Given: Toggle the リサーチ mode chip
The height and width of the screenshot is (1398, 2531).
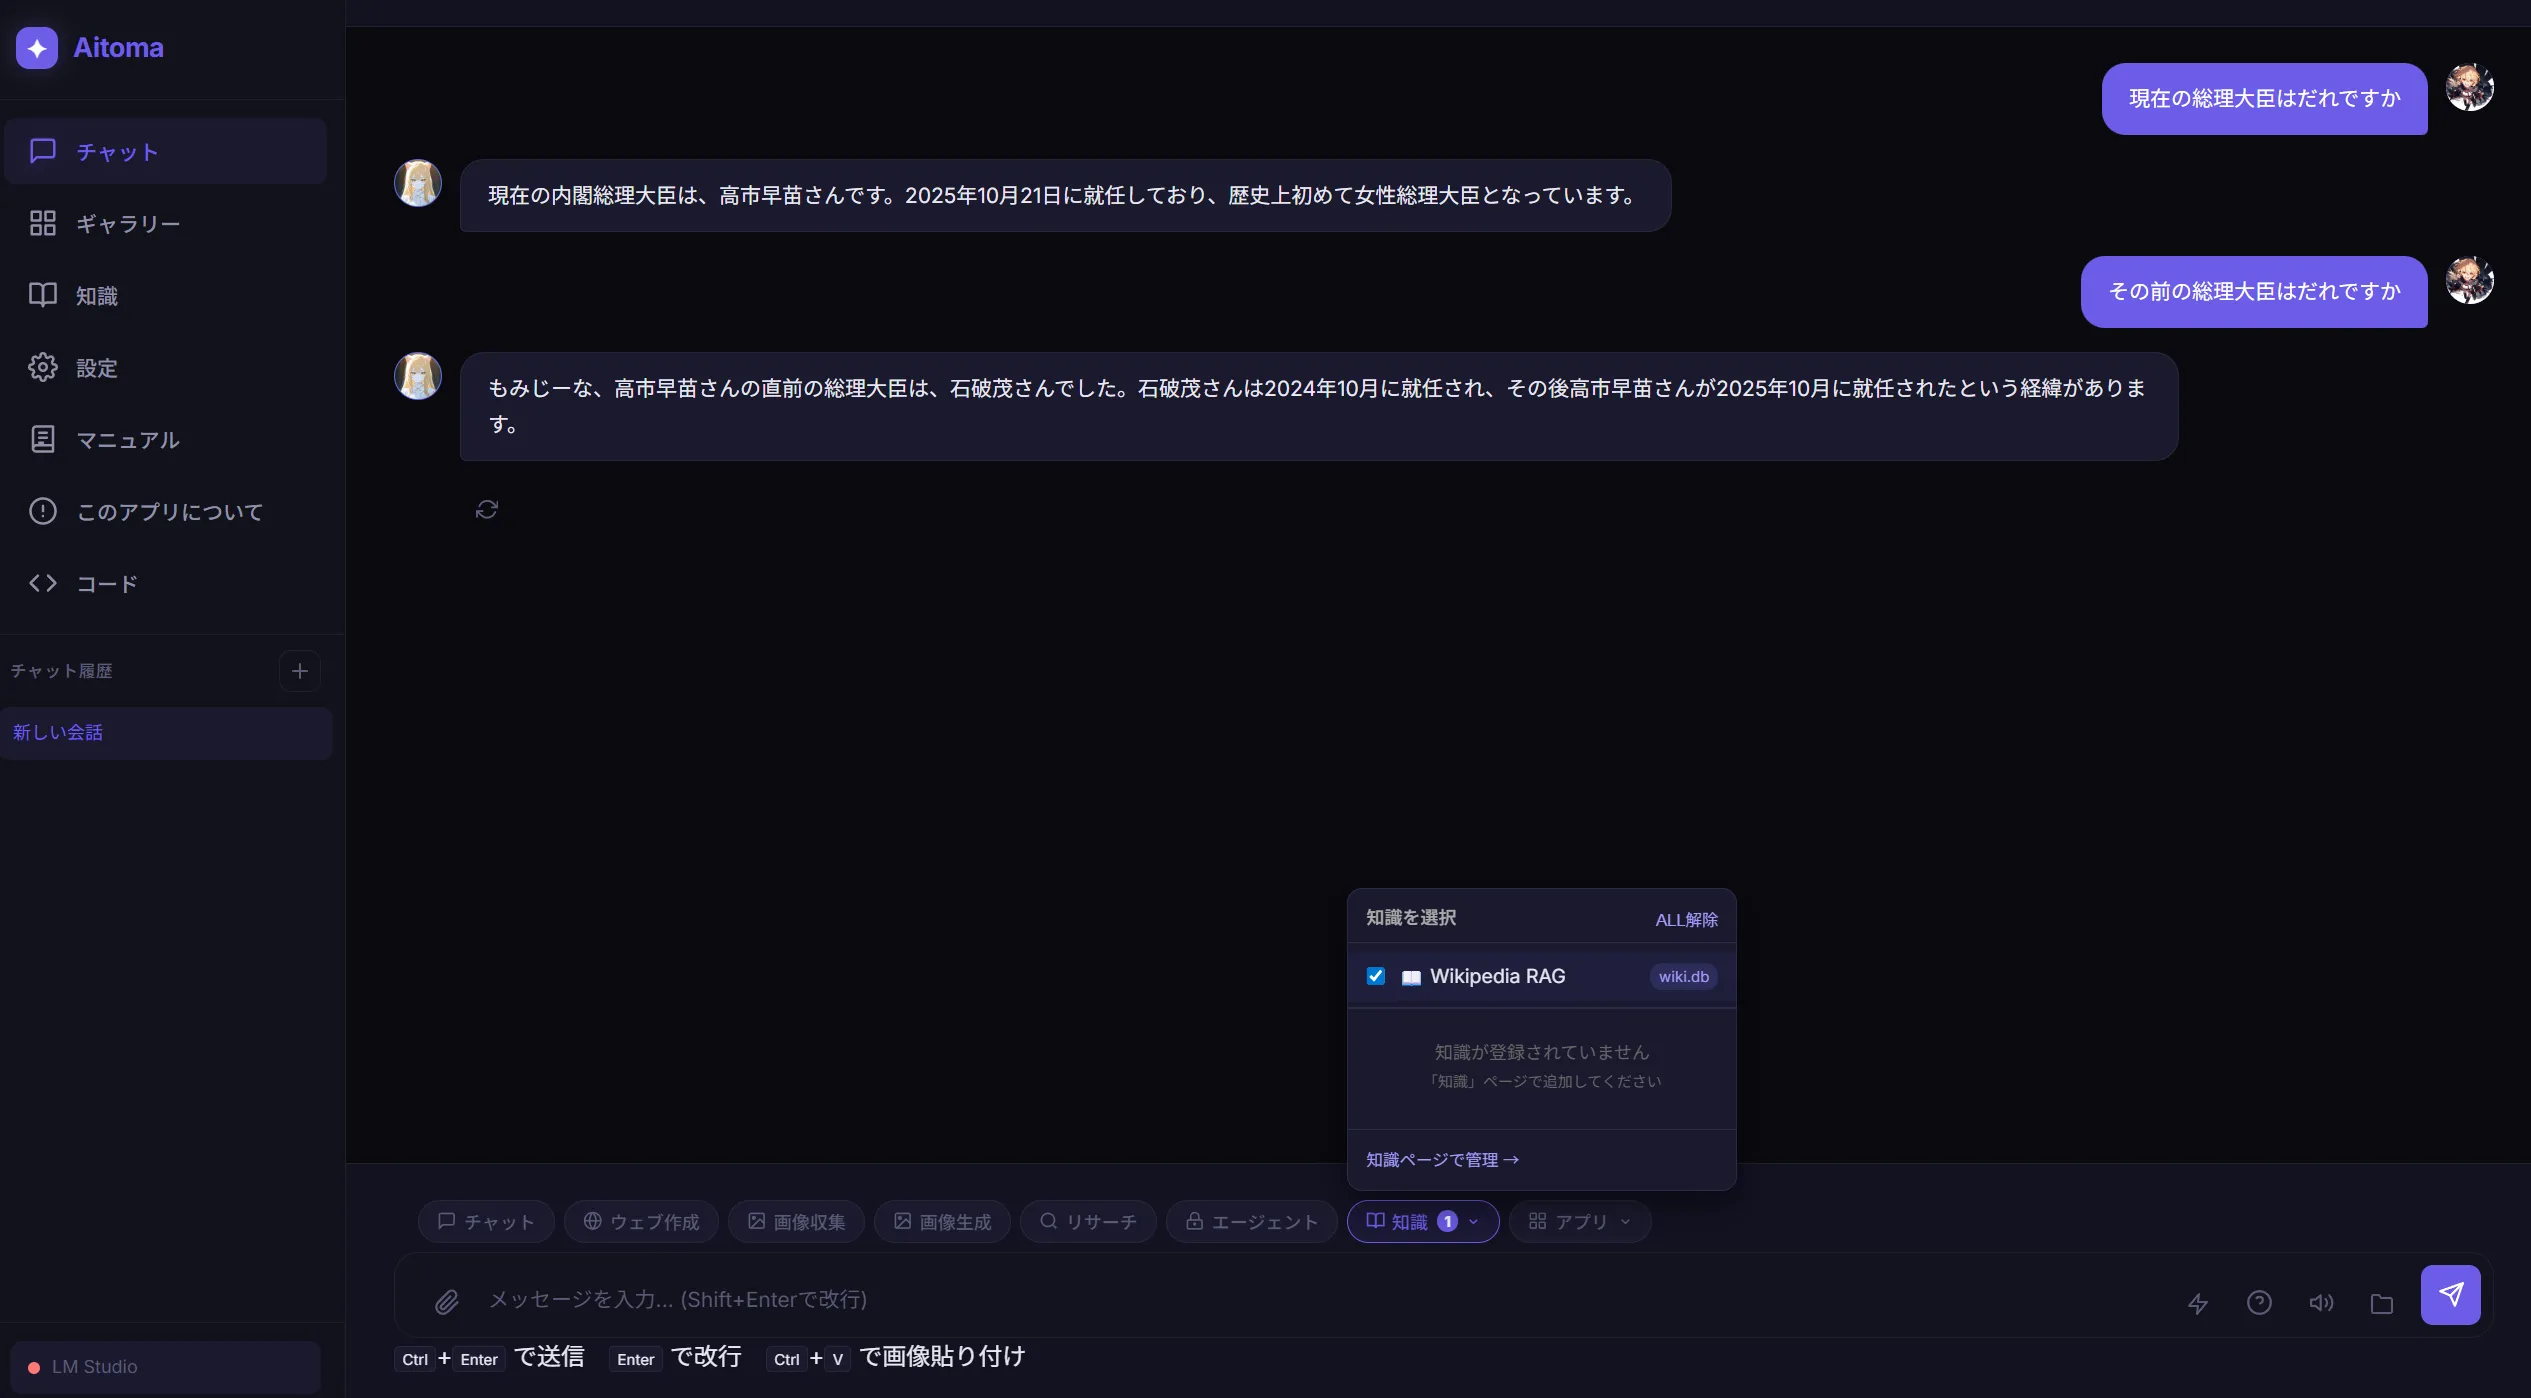Looking at the screenshot, I should tap(1087, 1221).
